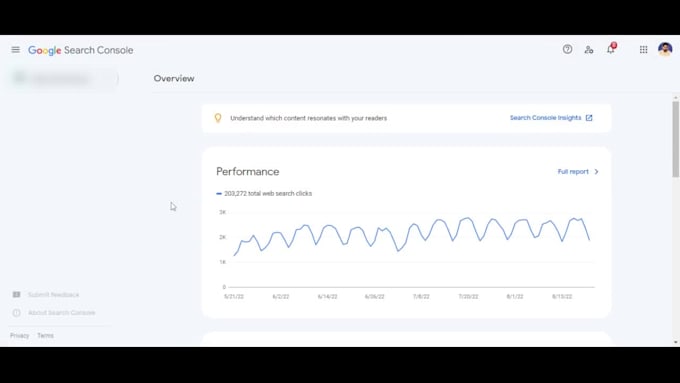Open the notifications bell
680x383 pixels.
611,49
